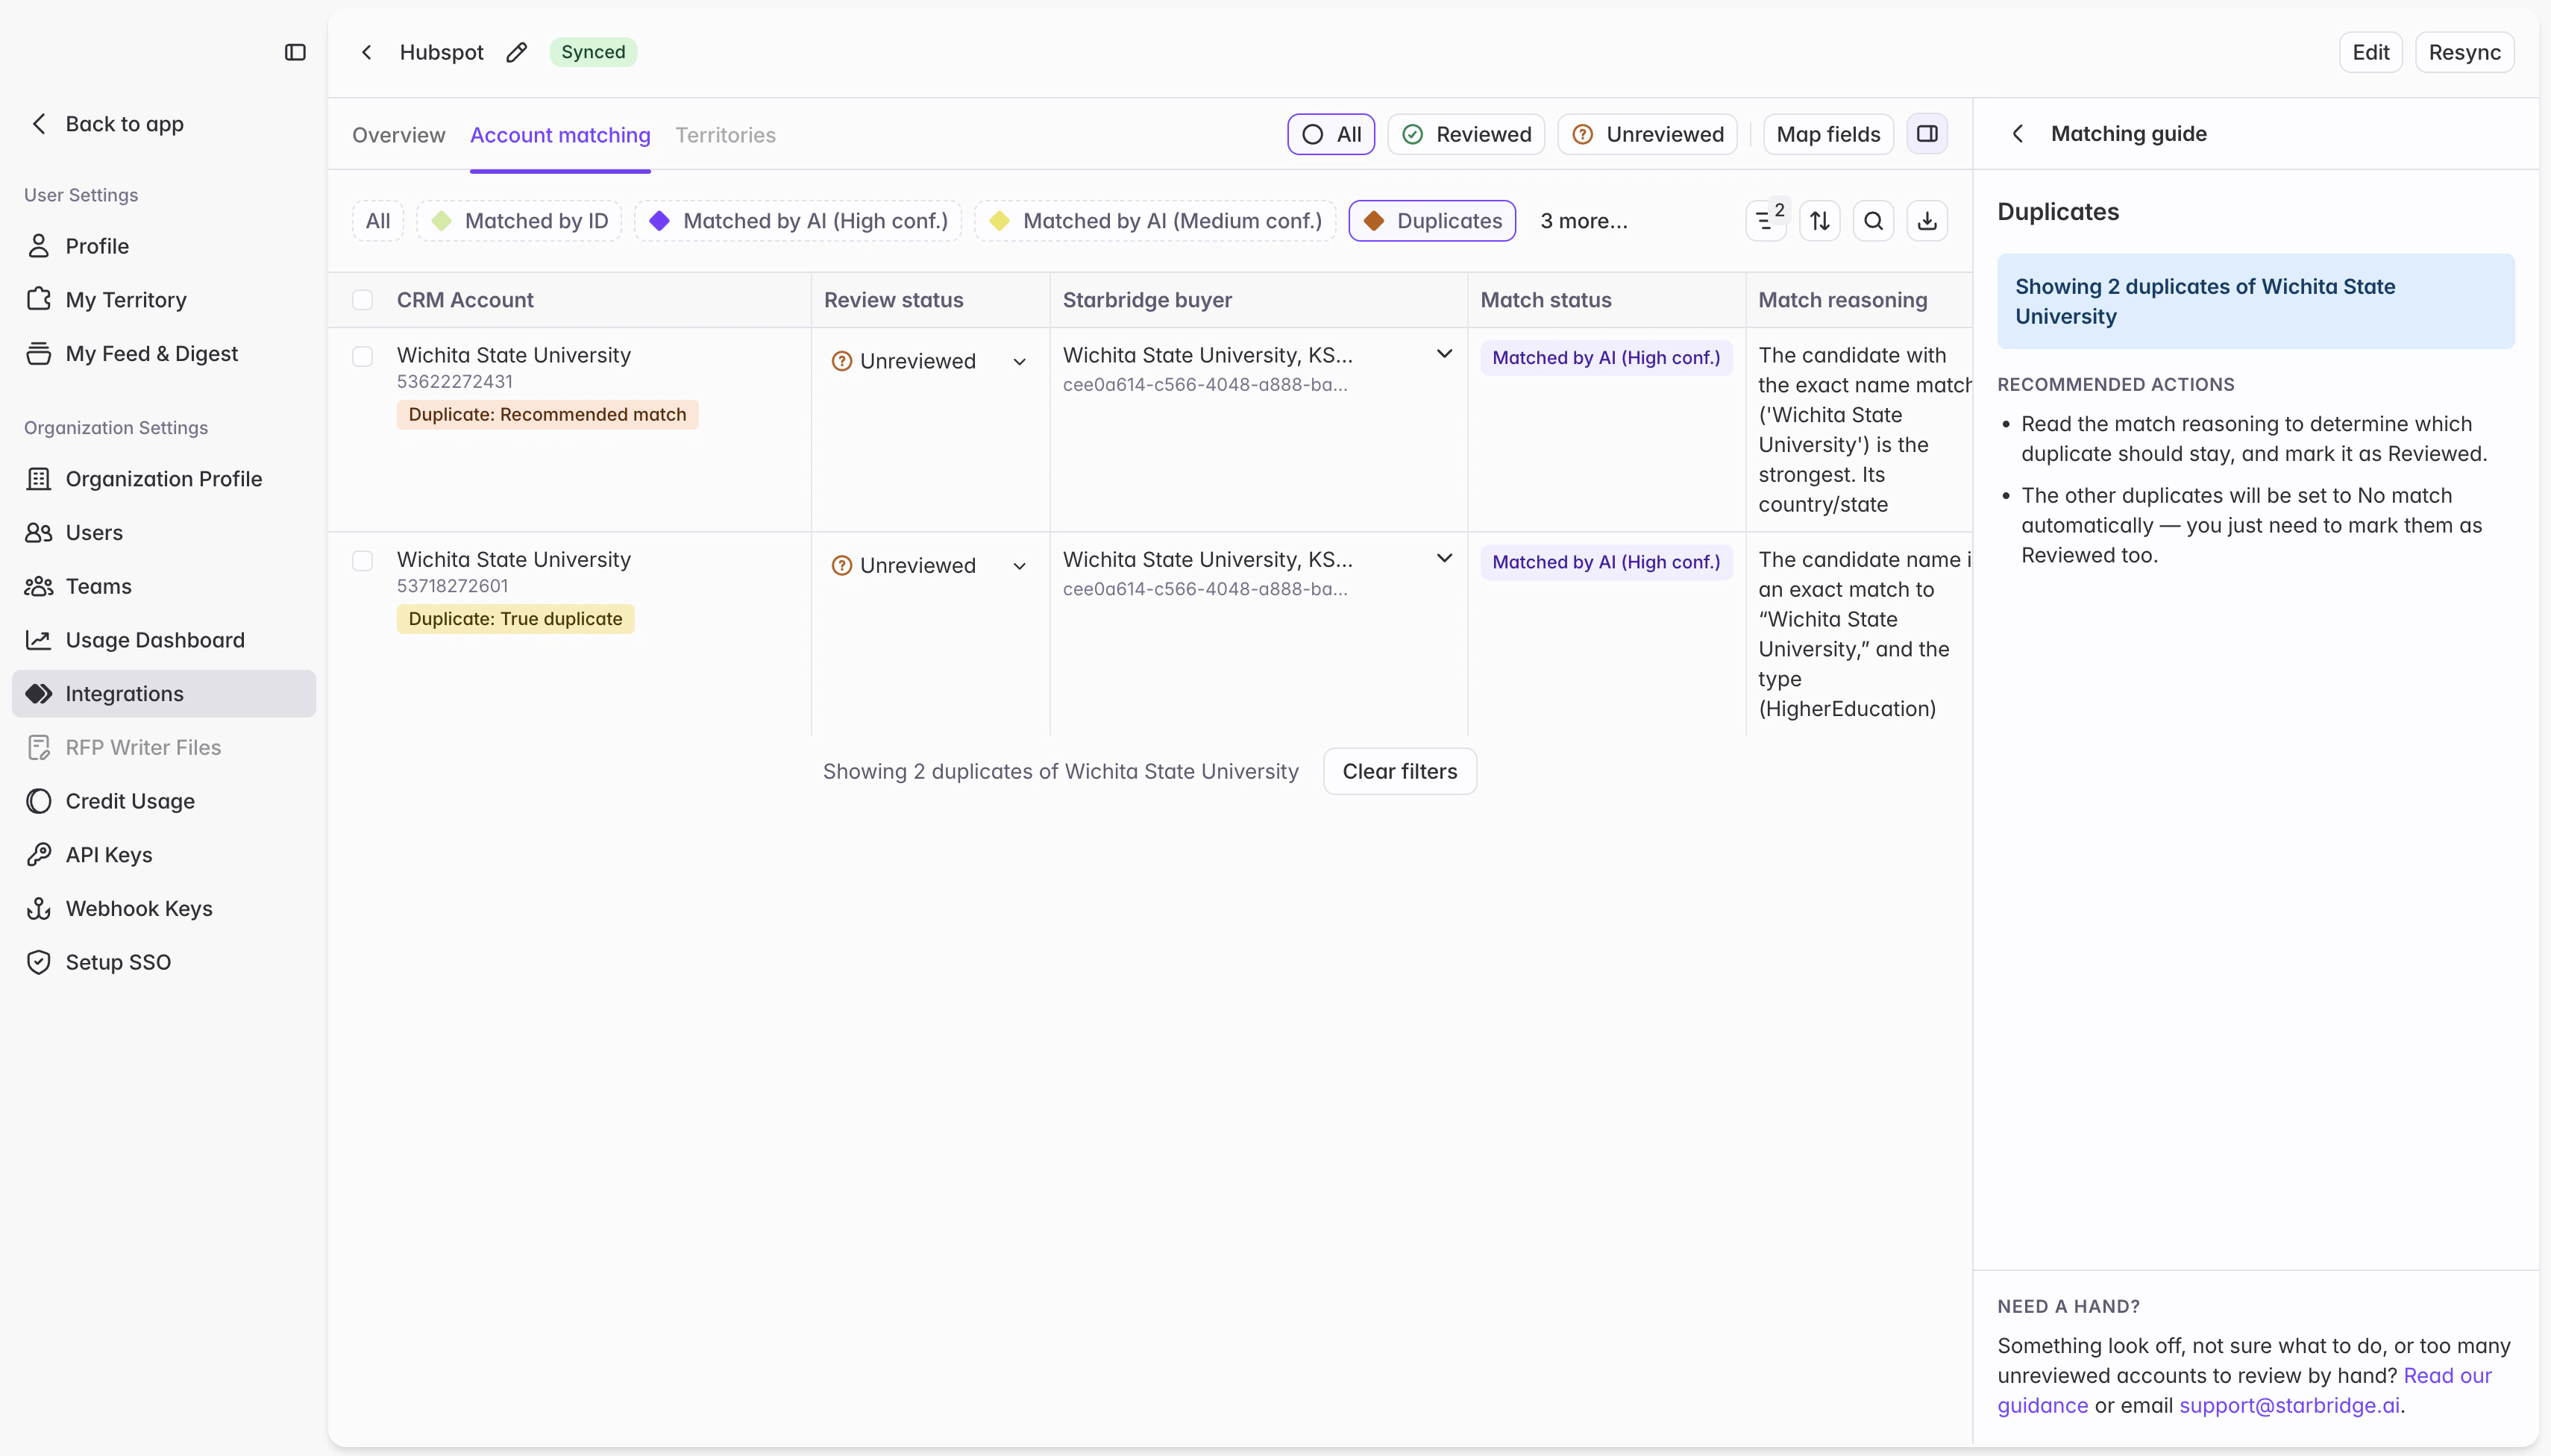Tick the select-all checkbox in table header
This screenshot has height=1456, width=2551.
[x=363, y=300]
